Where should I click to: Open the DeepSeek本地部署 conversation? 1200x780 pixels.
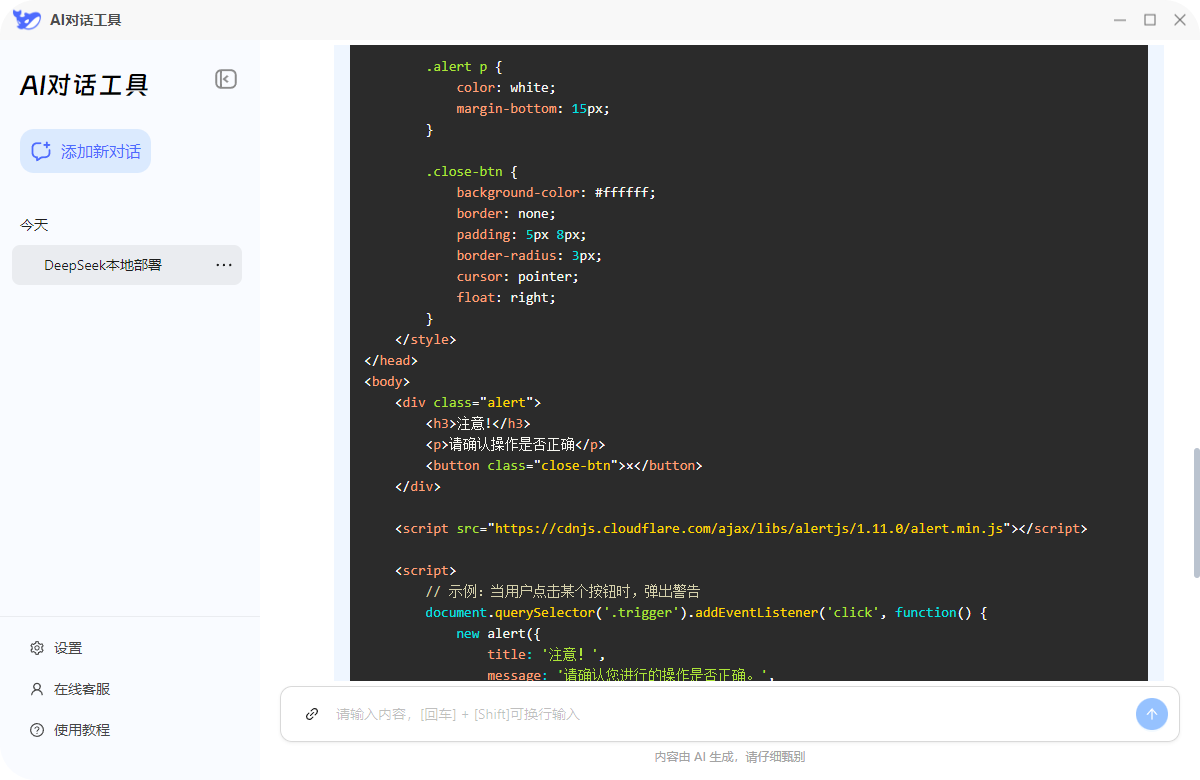coord(127,265)
